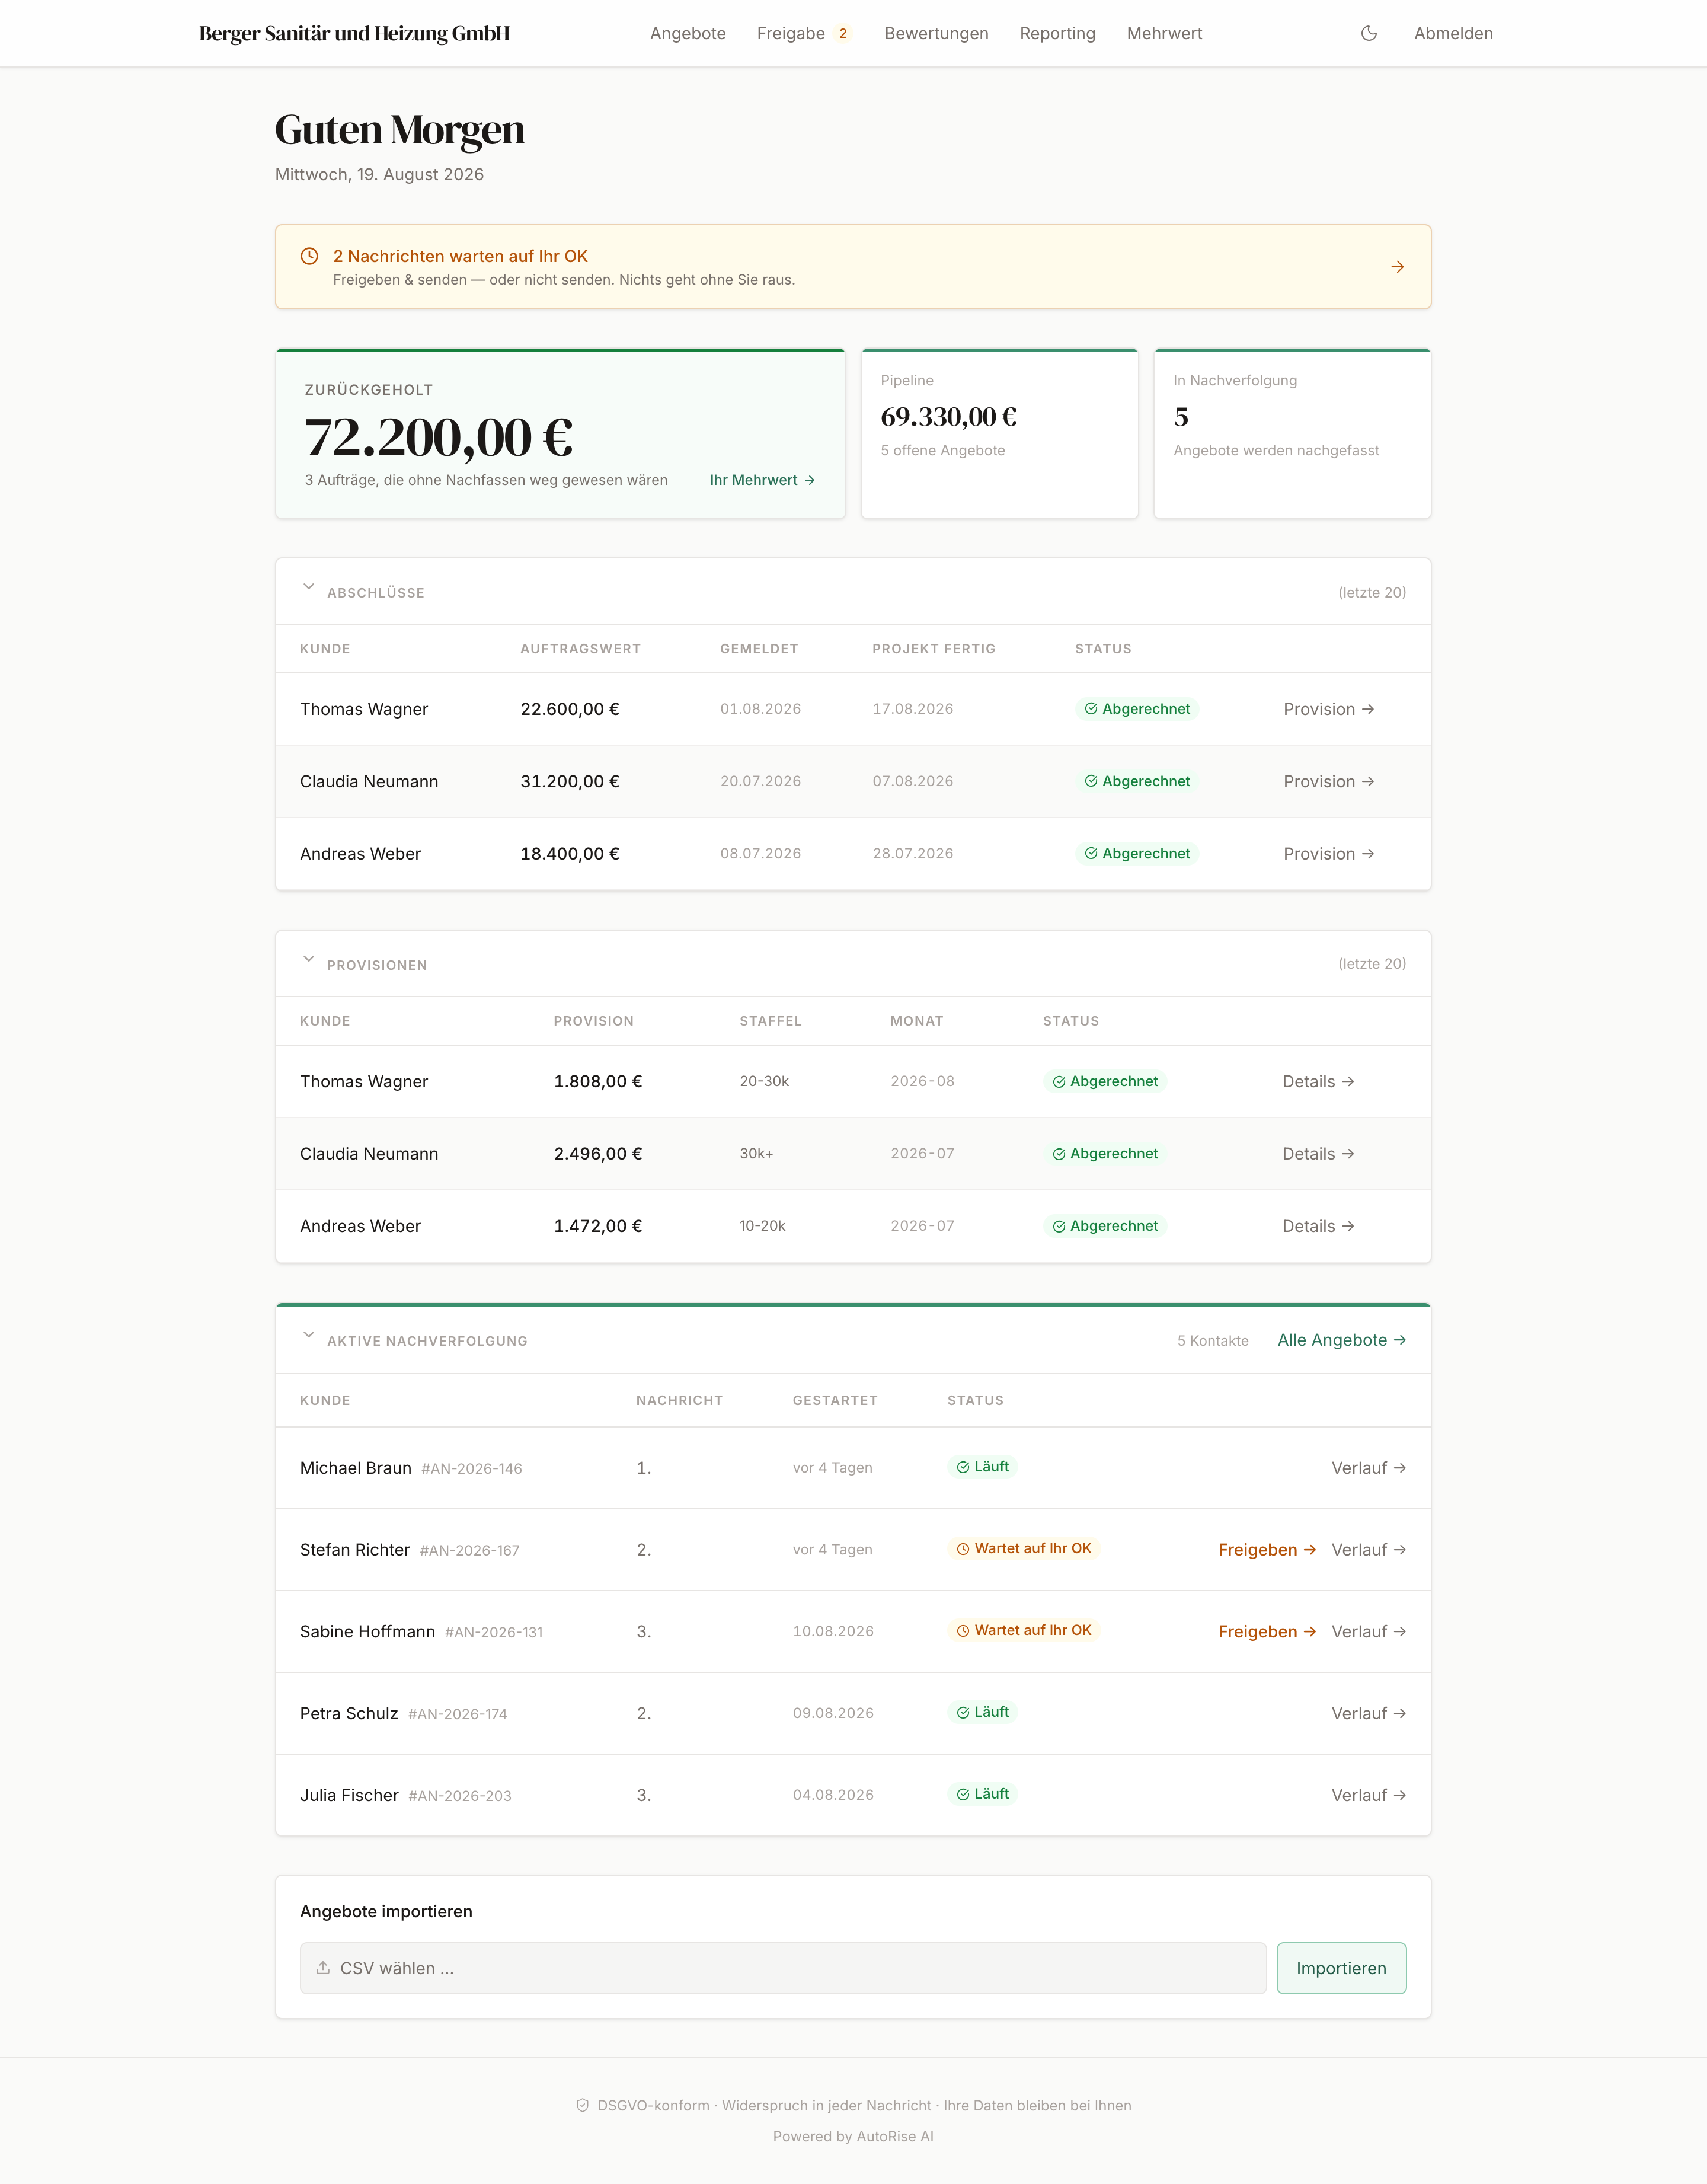Click the clock icon in the OK banner
This screenshot has height=2184, width=1707.
pos(310,256)
